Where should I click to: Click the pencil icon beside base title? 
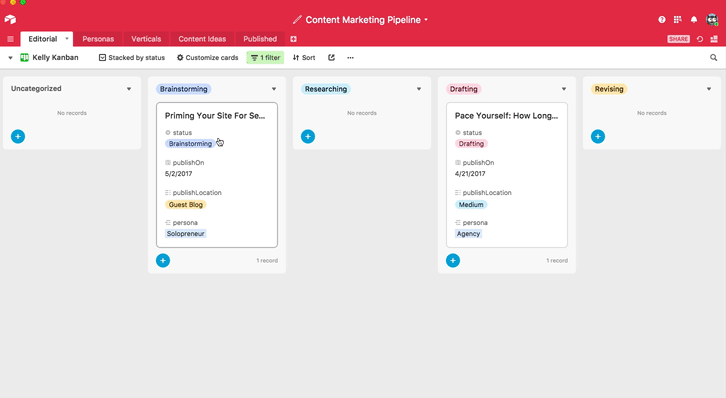tap(297, 19)
